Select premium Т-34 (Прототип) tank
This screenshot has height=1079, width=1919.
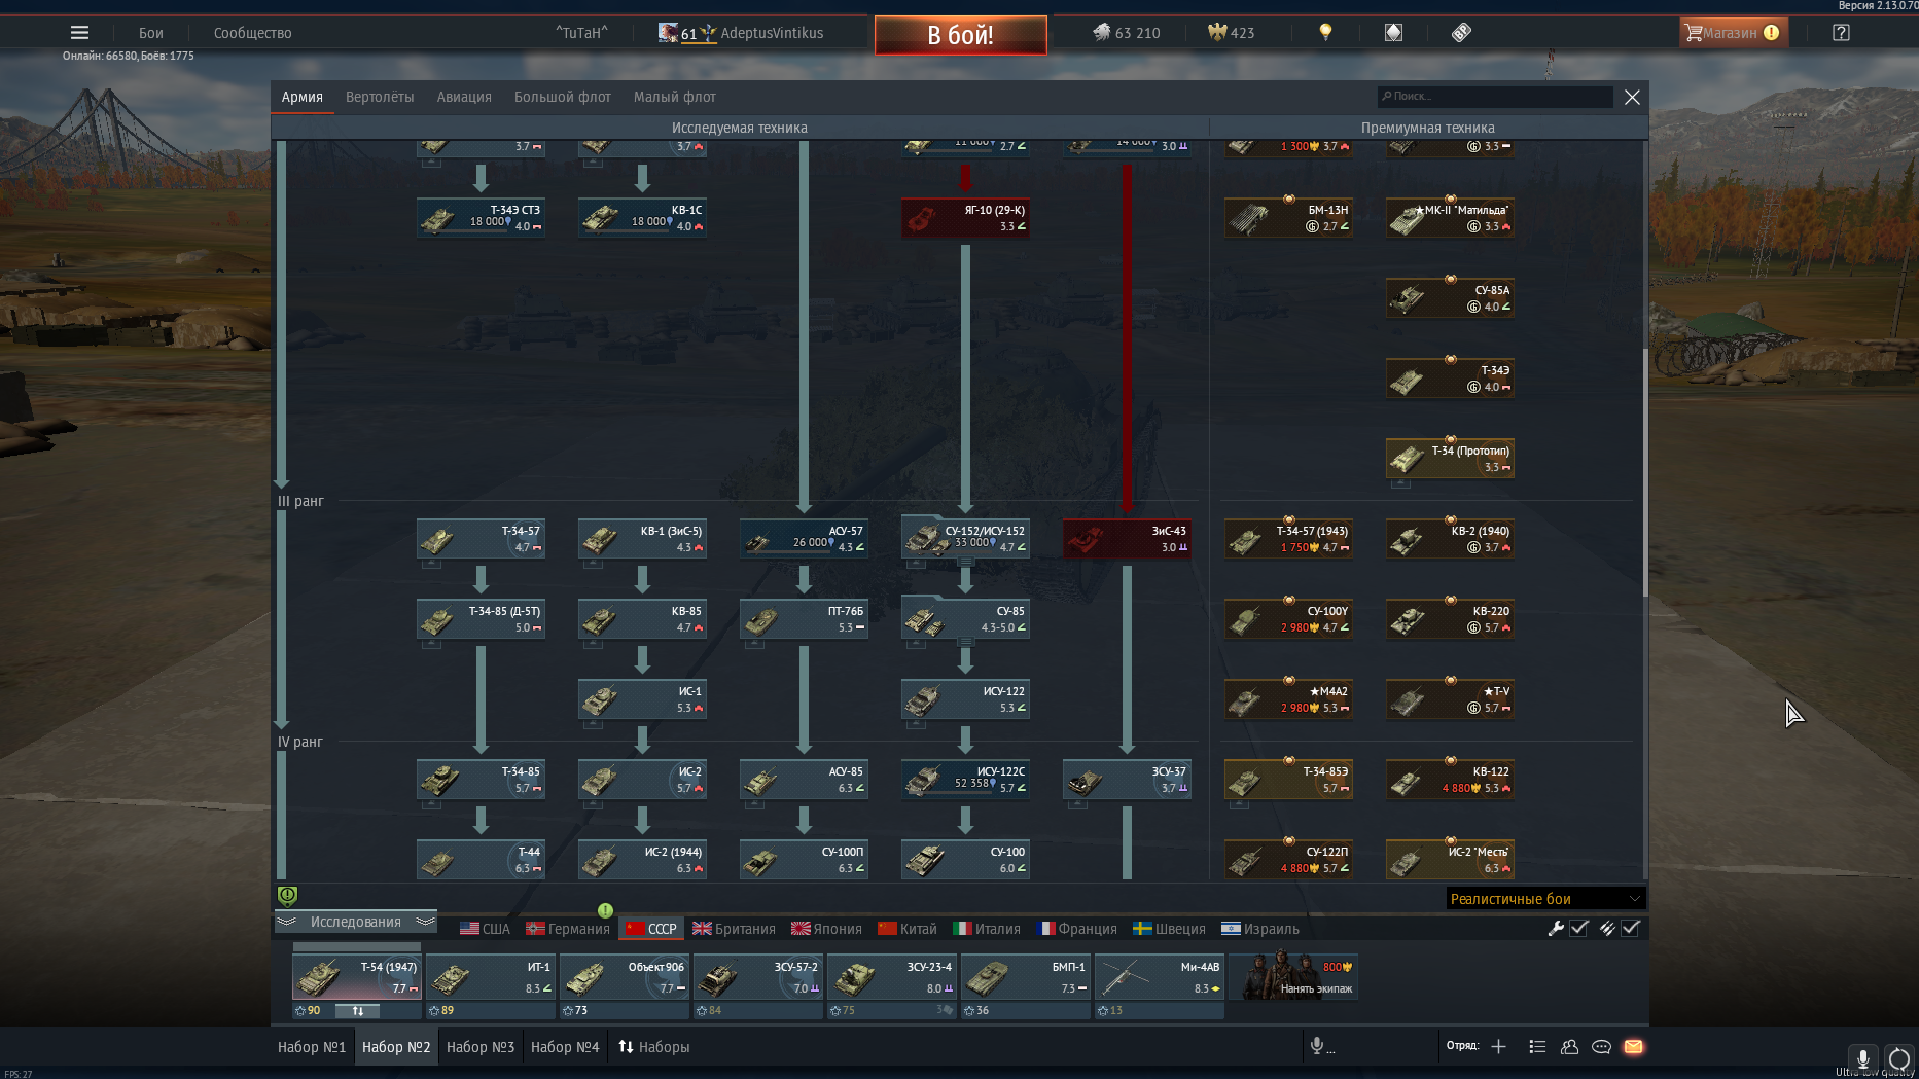(x=1450, y=458)
